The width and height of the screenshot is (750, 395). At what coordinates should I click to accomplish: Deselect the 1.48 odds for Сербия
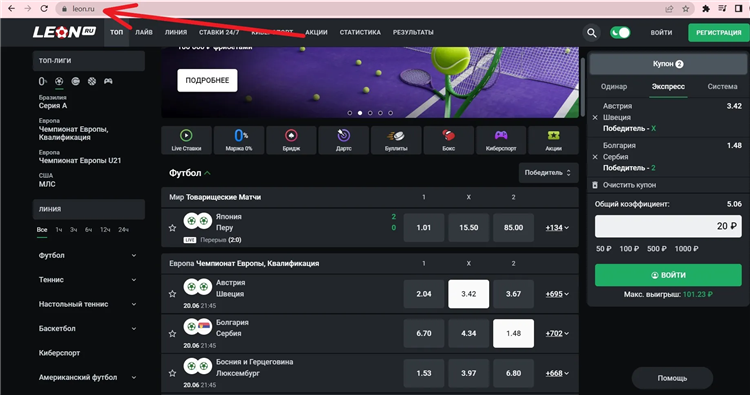[x=513, y=333]
